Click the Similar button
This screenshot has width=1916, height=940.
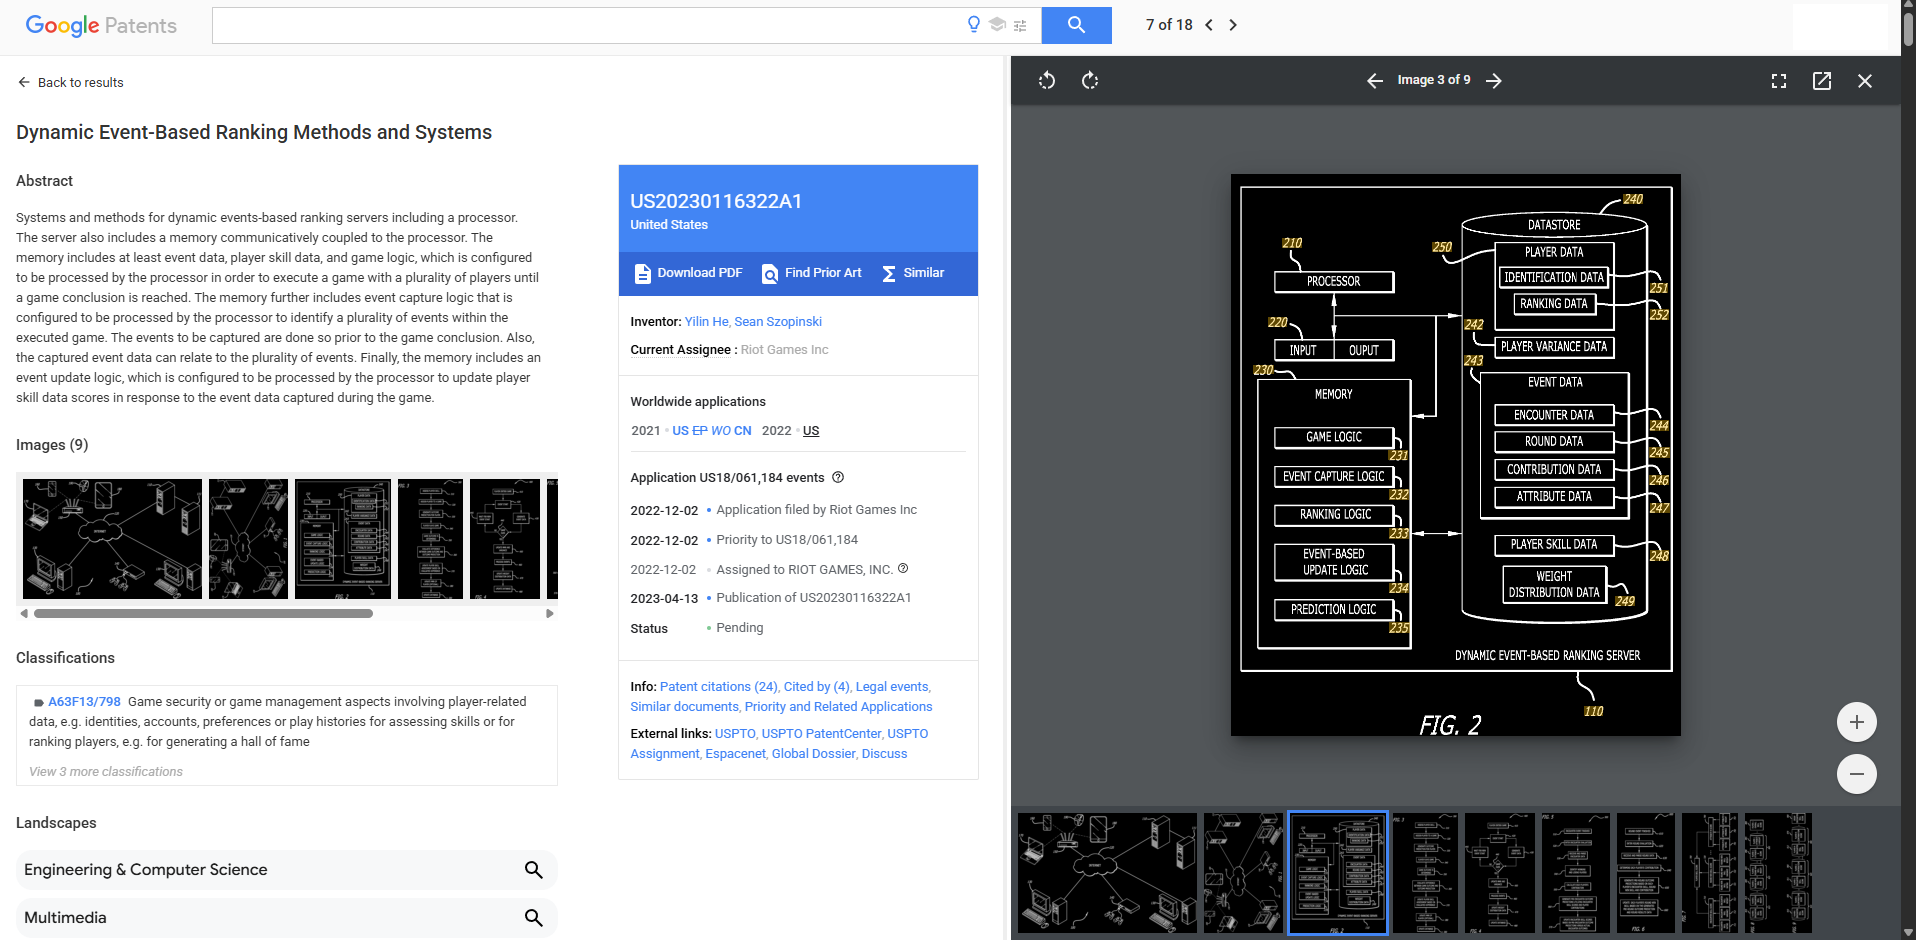coord(913,273)
